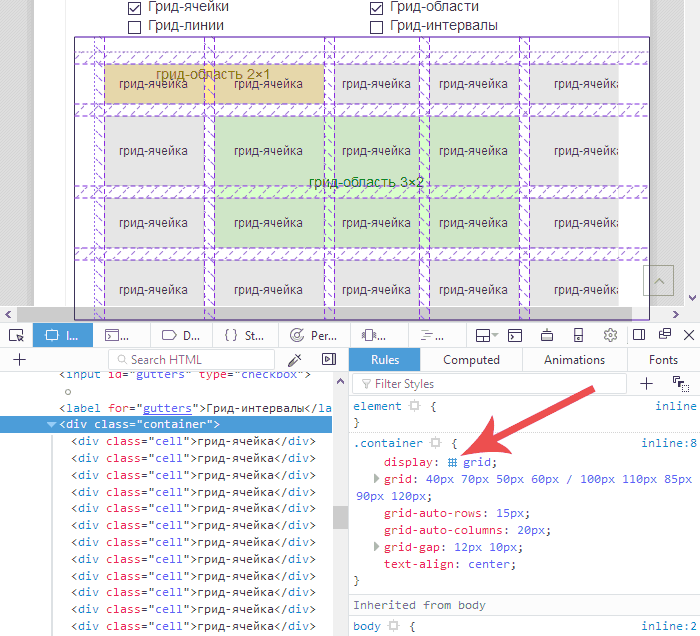The width and height of the screenshot is (700, 636).
Task: Dock devtools to side of window
Action: pos(639,335)
